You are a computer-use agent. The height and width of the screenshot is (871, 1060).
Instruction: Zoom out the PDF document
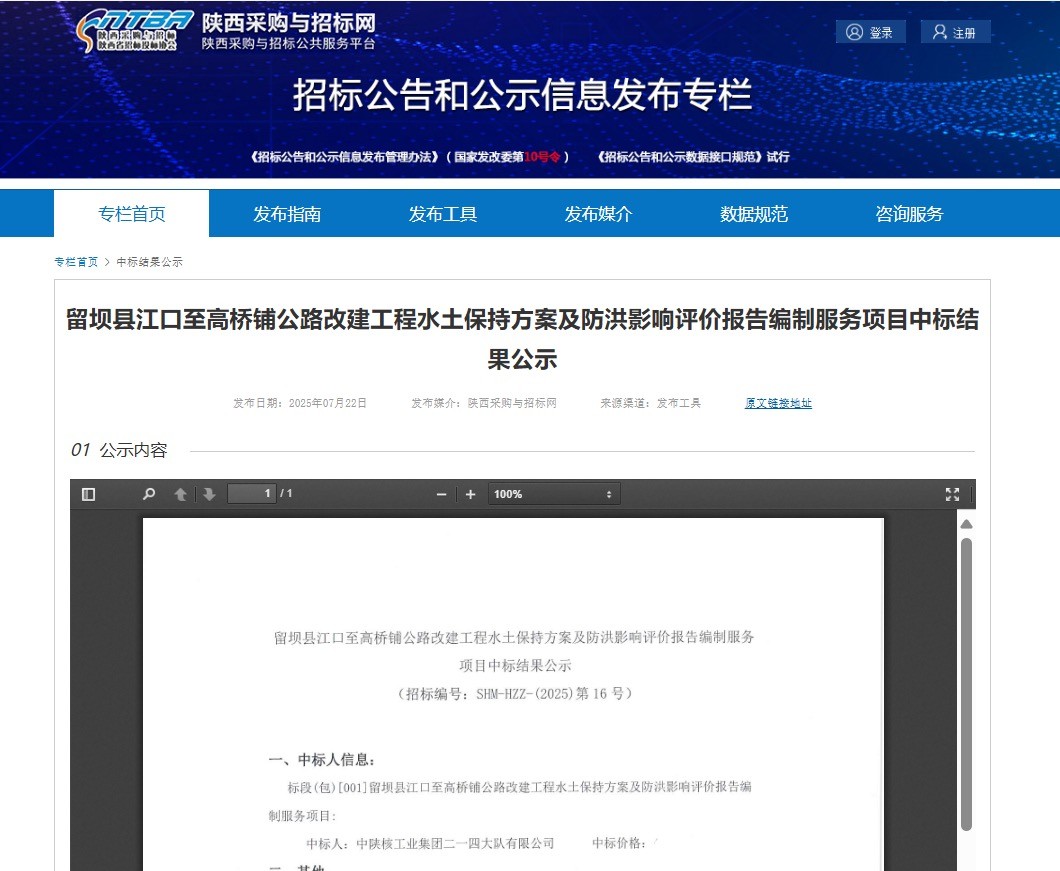tap(441, 494)
